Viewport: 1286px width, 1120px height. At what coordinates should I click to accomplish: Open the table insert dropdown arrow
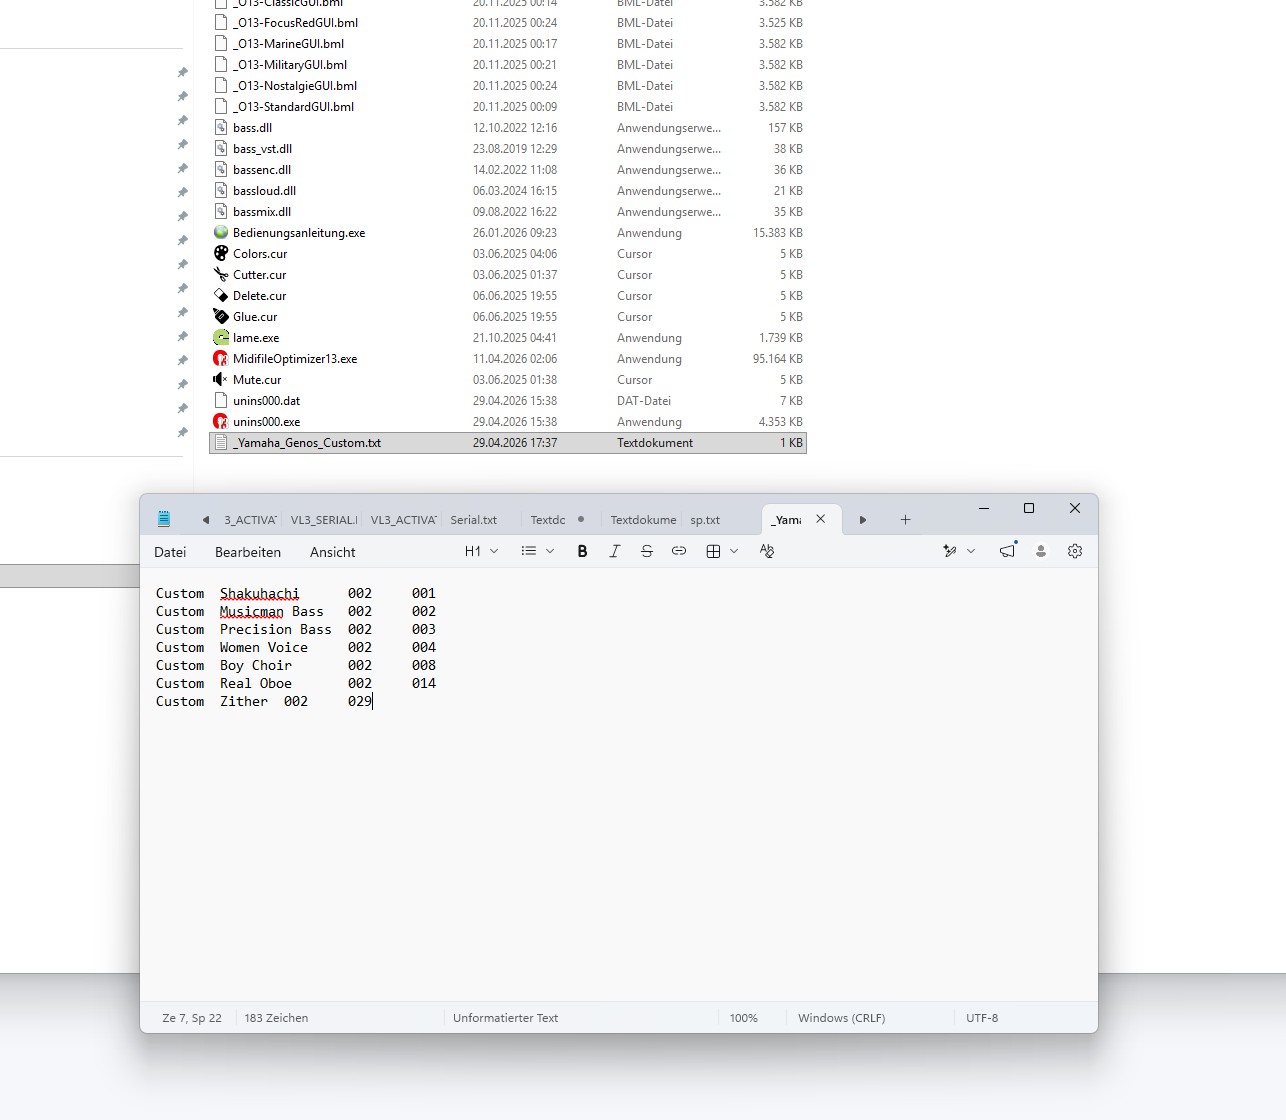(x=734, y=551)
